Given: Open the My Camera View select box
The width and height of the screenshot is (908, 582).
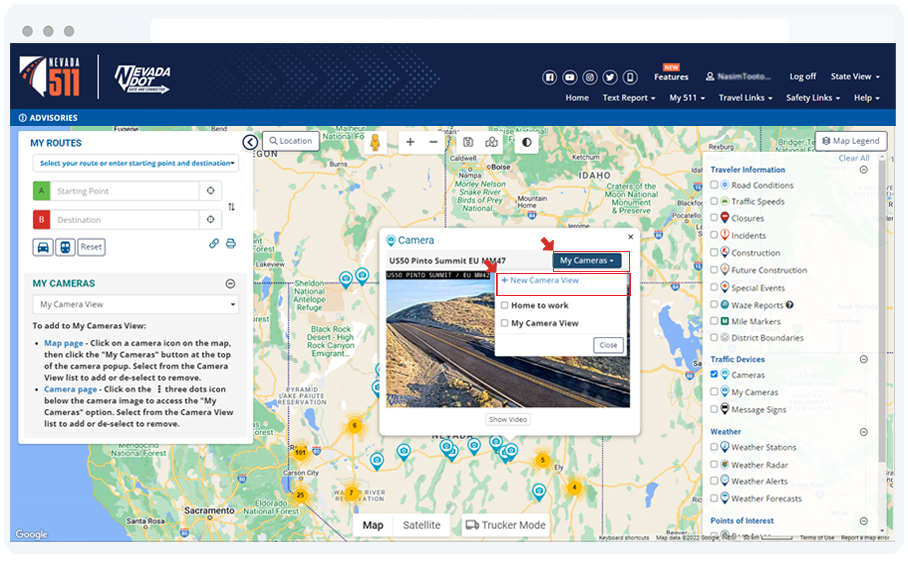Looking at the screenshot, I should click(x=136, y=304).
